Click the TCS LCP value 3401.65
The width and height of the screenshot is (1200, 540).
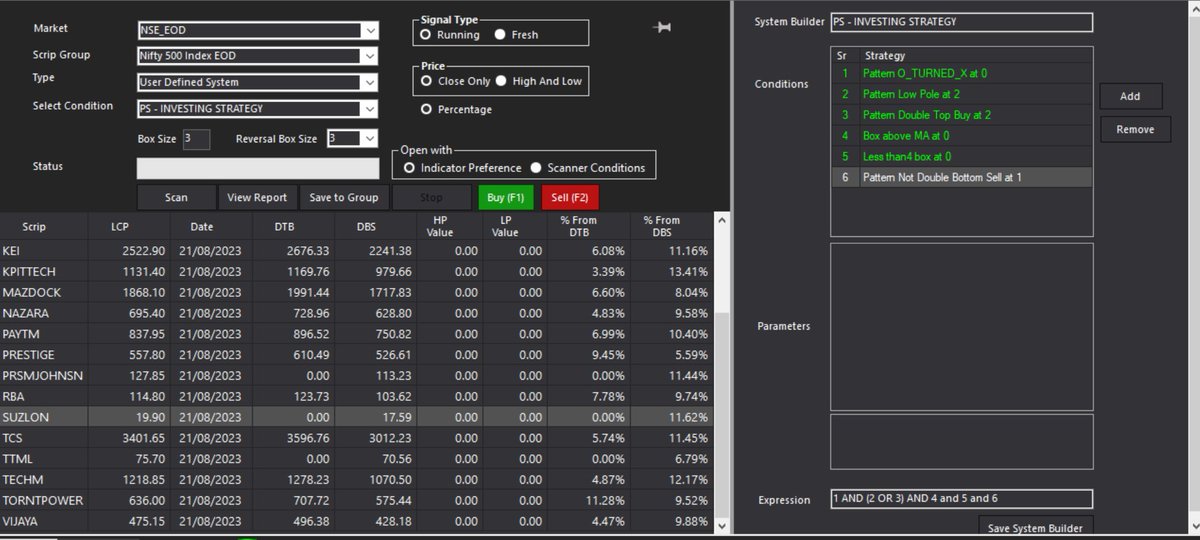[144, 437]
